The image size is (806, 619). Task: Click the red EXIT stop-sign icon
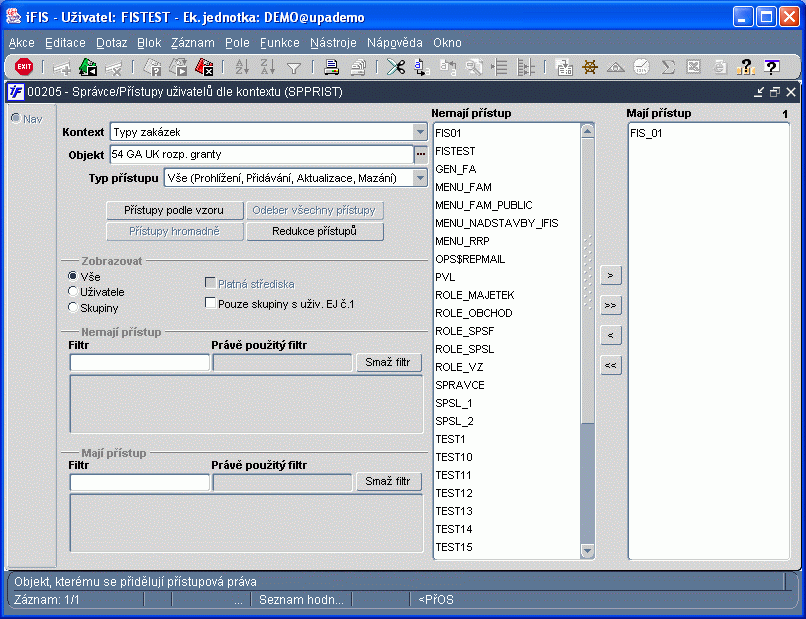(24, 67)
